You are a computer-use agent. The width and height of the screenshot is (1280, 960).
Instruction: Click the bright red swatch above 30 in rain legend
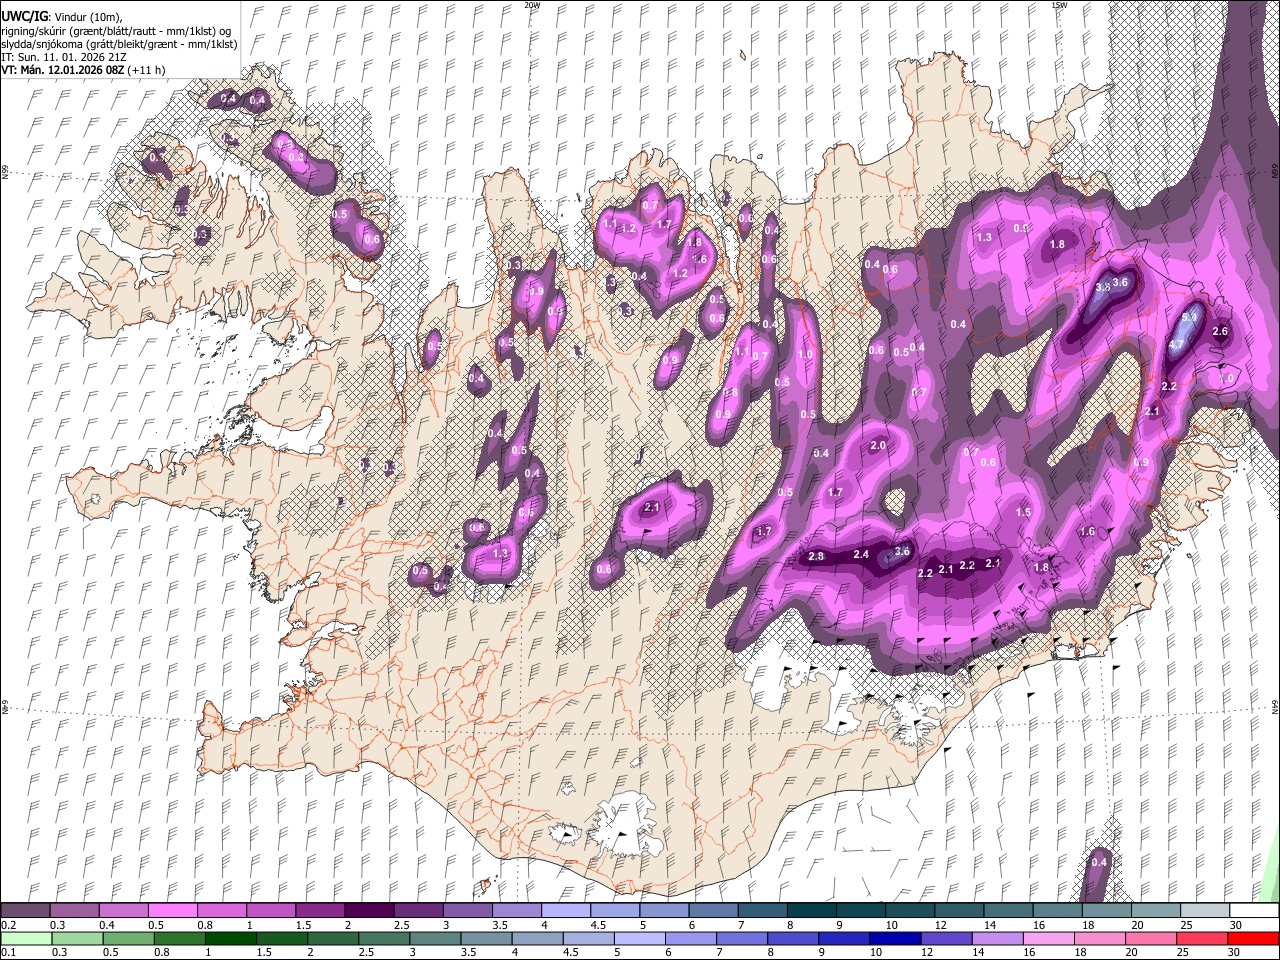[x=1251, y=938]
